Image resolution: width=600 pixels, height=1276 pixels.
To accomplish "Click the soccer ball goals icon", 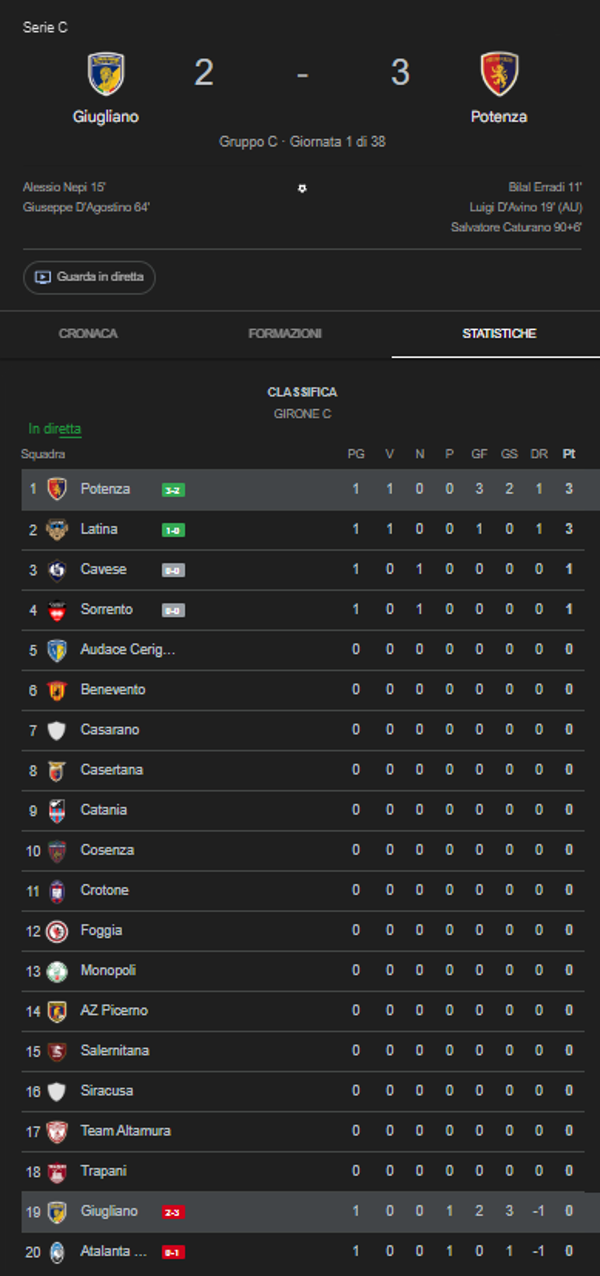I will pos(302,188).
